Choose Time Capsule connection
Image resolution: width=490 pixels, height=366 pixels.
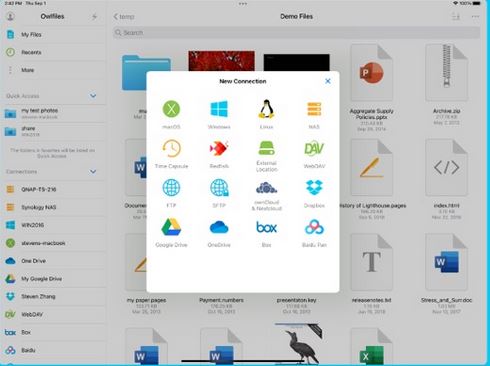[x=171, y=148]
